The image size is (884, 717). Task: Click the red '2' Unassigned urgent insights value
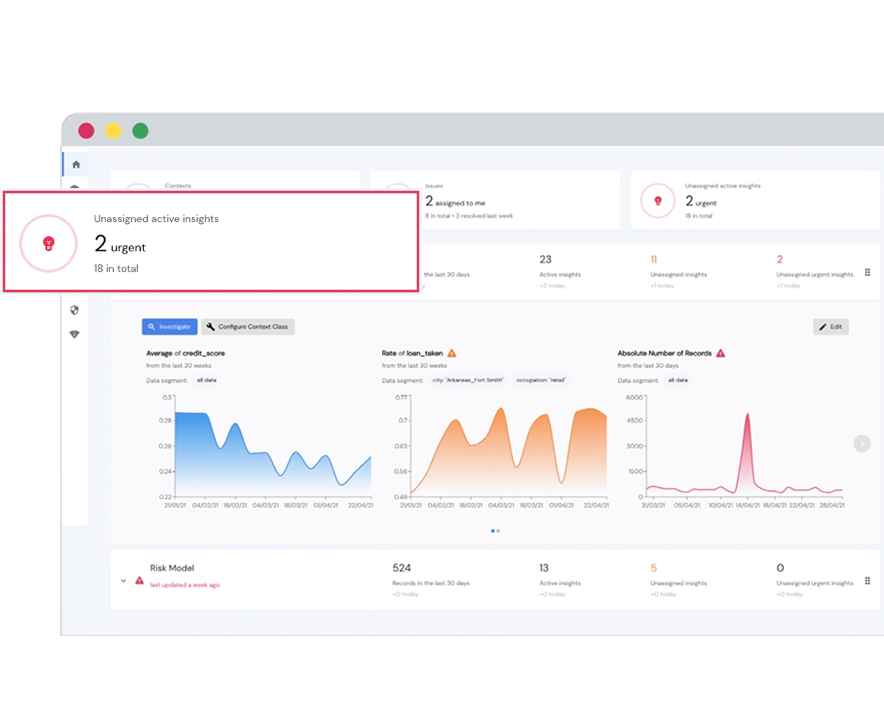click(780, 259)
